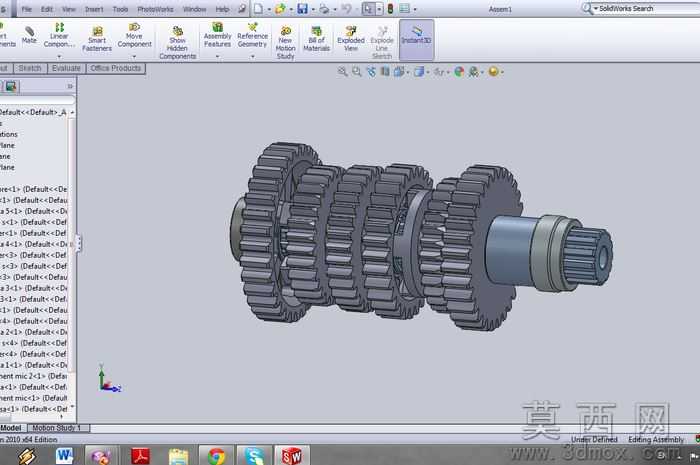Click the Section View icon
This screenshot has width=700, height=465.
click(385, 71)
